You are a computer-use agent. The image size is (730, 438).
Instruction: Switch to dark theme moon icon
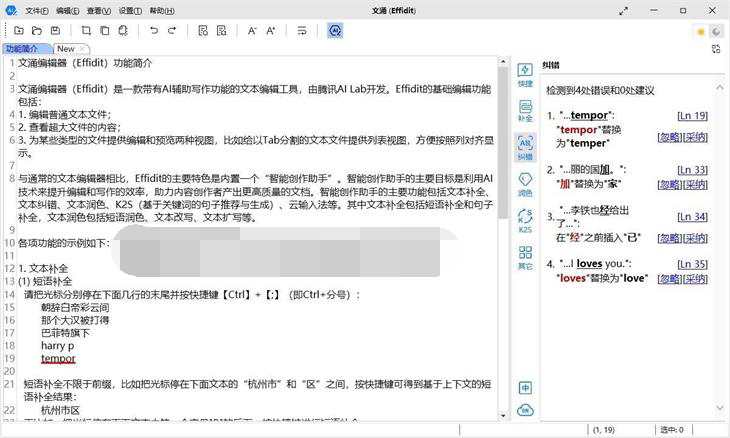click(716, 32)
